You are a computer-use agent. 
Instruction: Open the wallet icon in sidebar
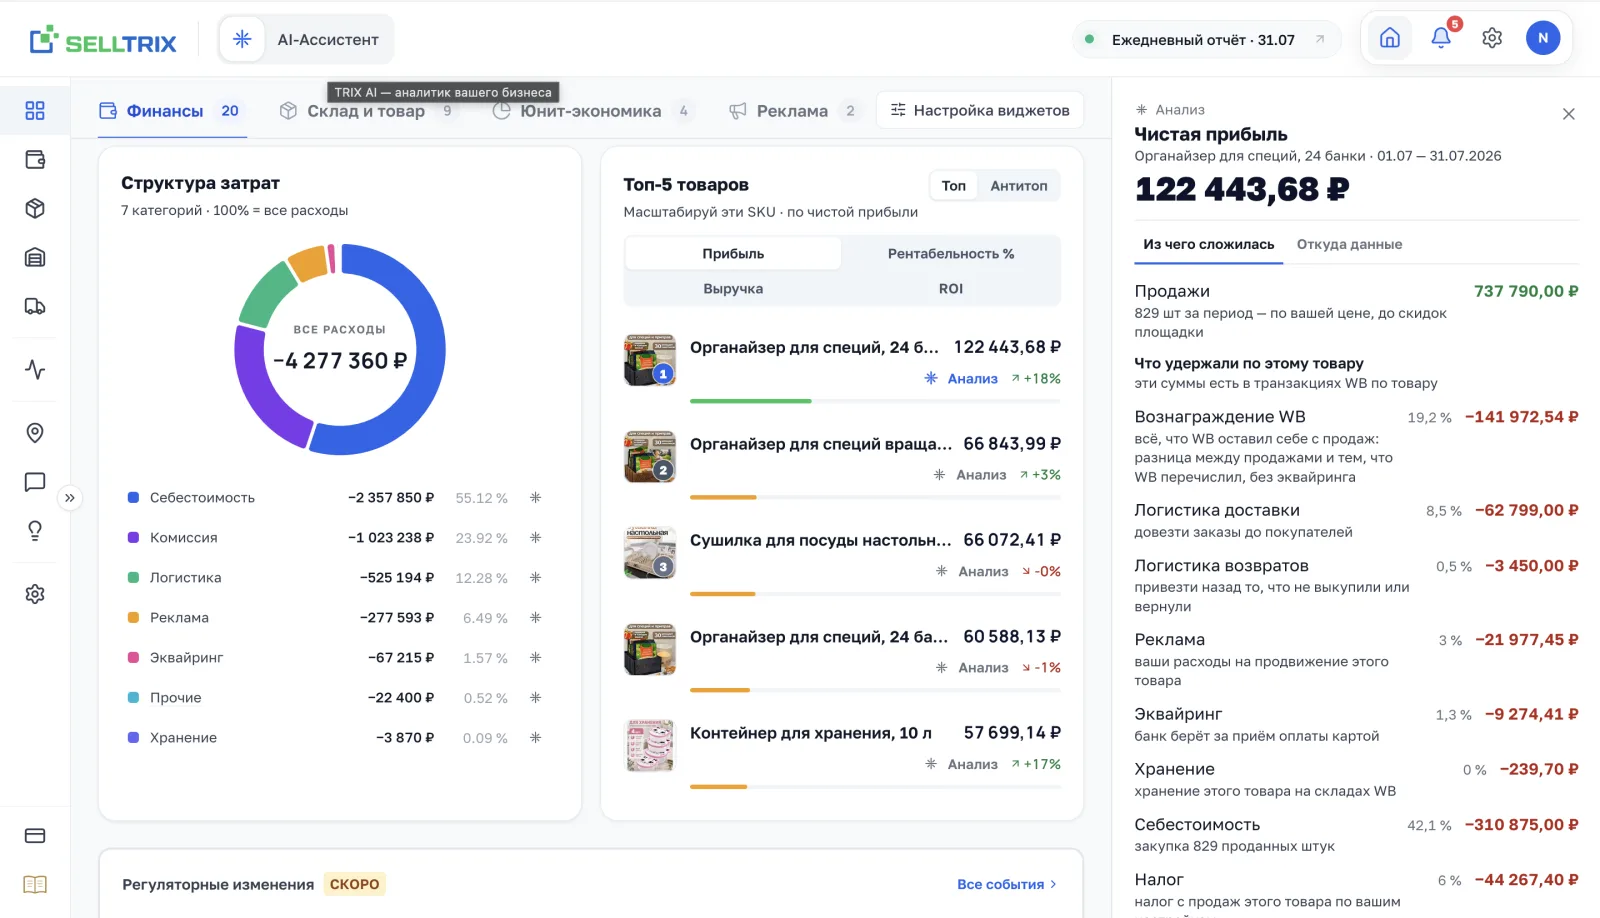pyautogui.click(x=35, y=160)
